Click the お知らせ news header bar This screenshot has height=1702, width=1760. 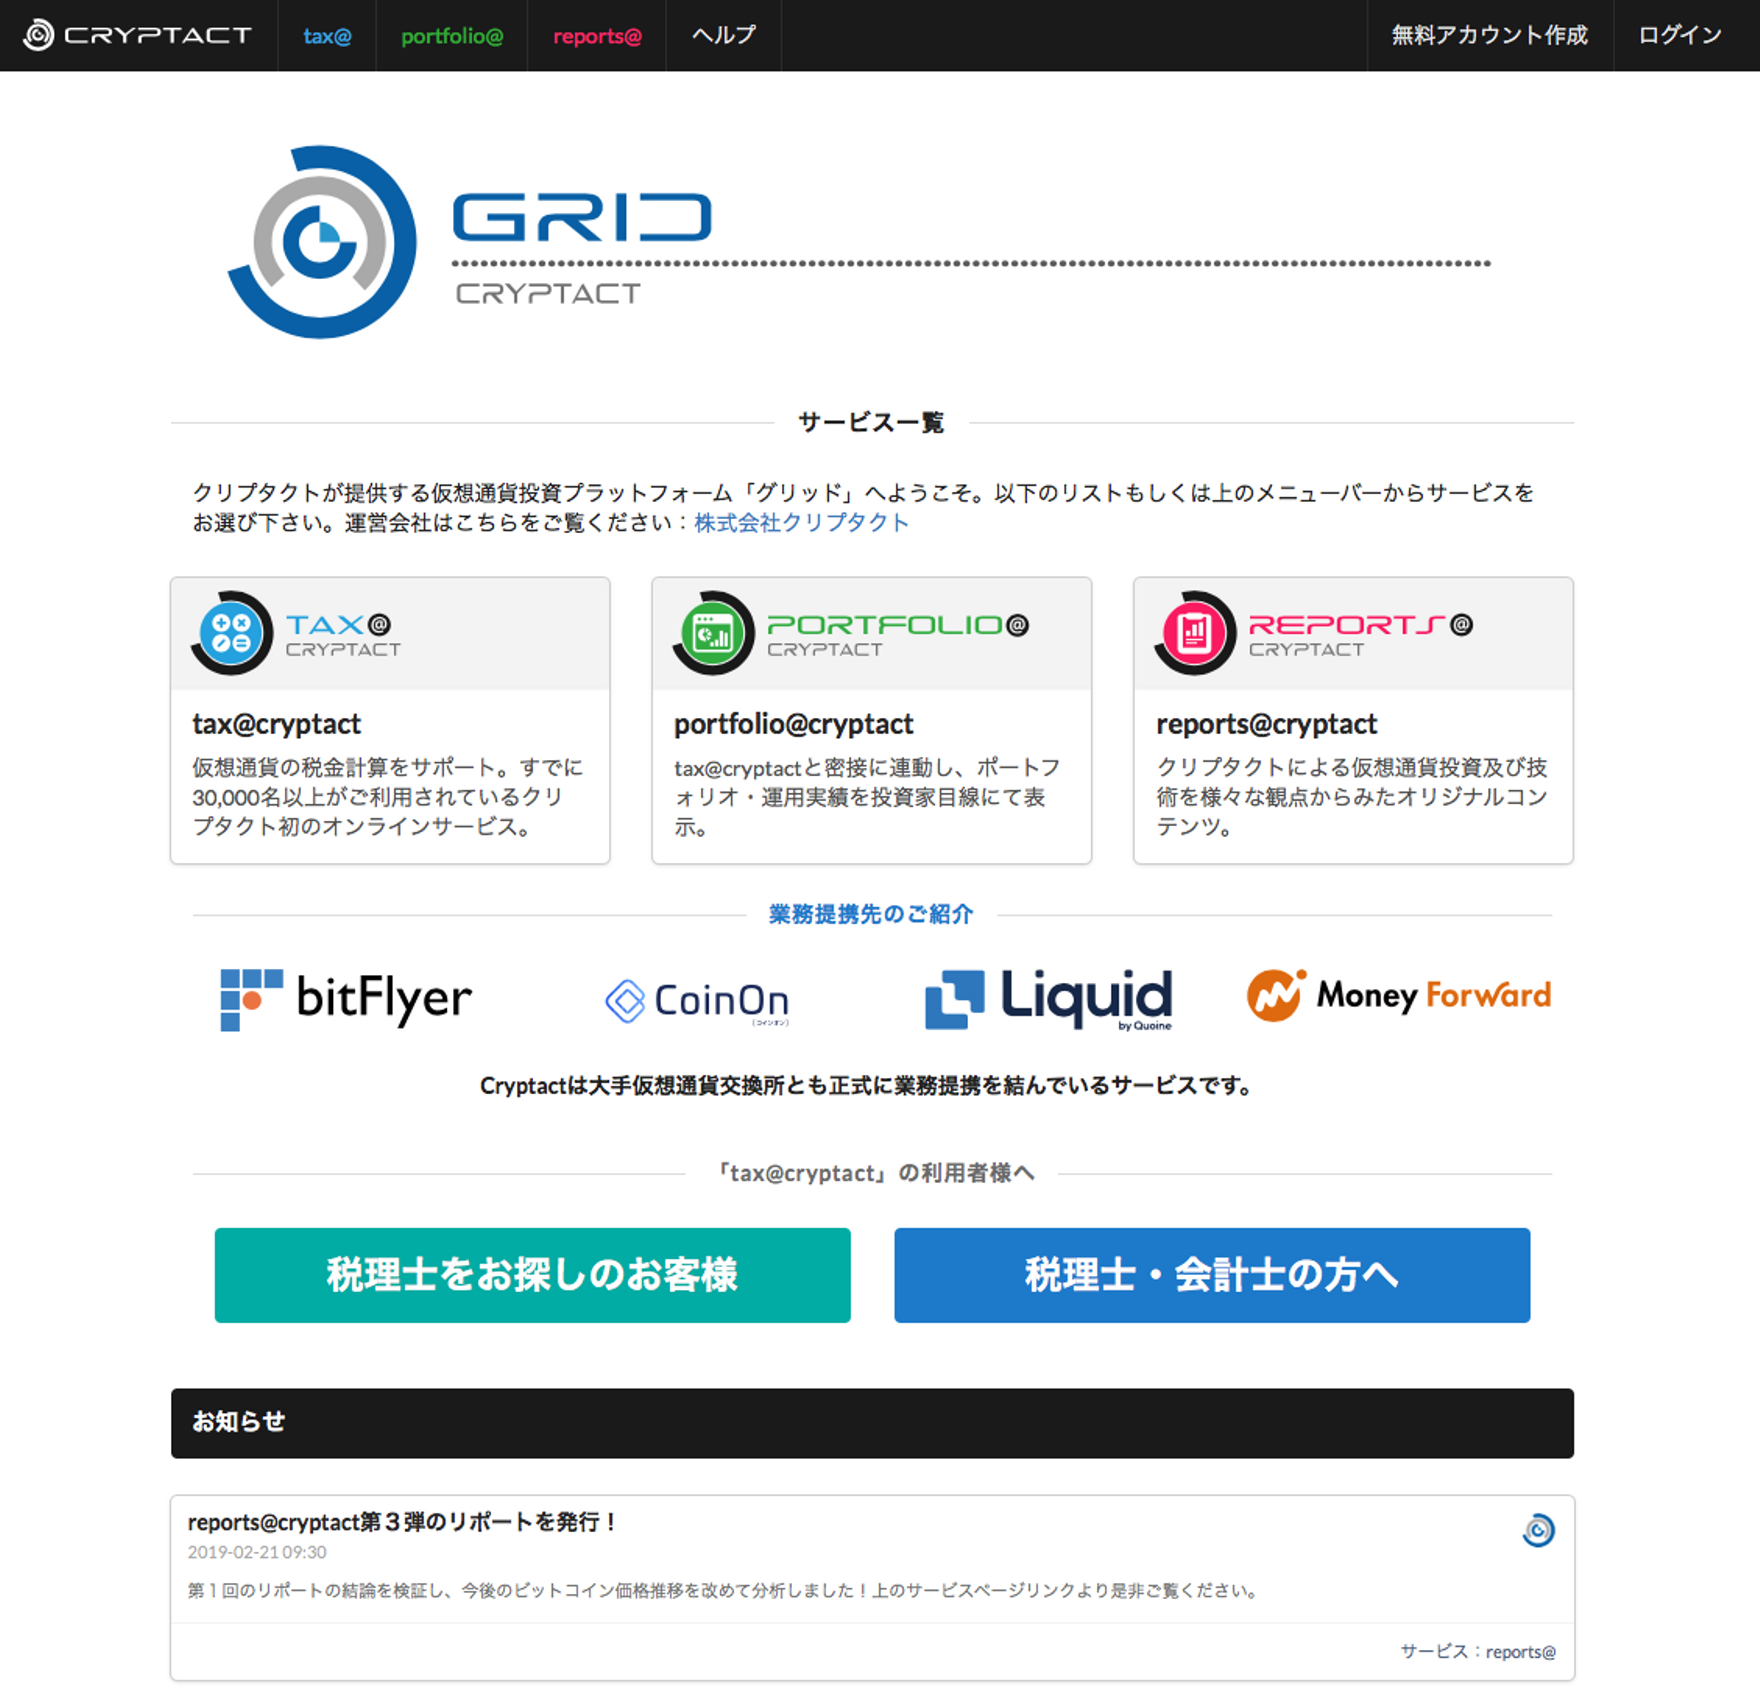pyautogui.click(x=872, y=1422)
